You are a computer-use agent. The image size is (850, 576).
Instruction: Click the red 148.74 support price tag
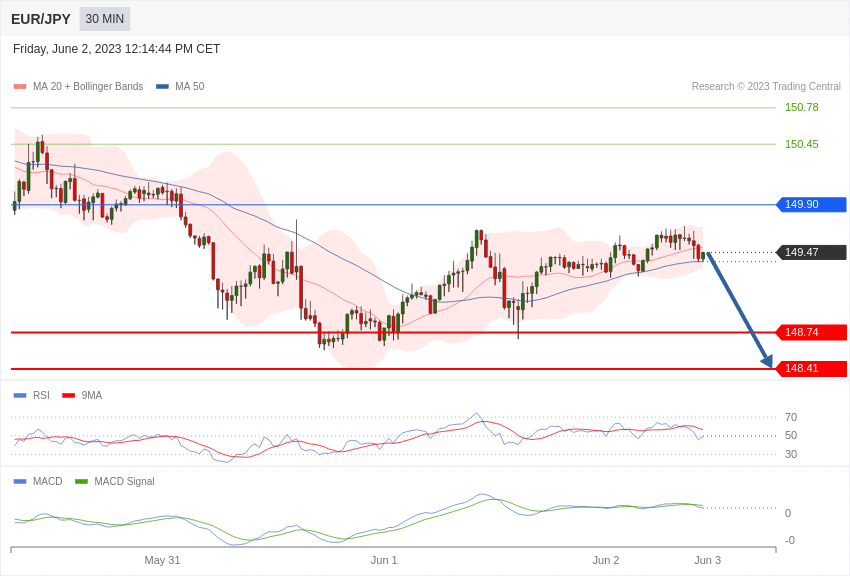[812, 332]
